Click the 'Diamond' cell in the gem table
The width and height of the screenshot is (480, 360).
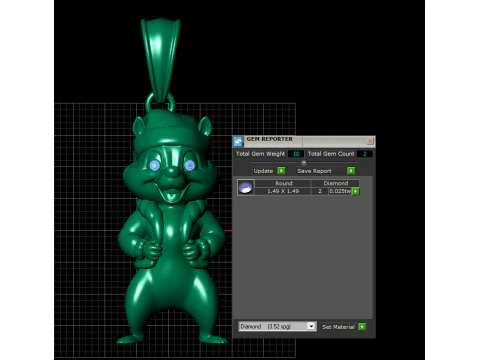click(x=335, y=183)
